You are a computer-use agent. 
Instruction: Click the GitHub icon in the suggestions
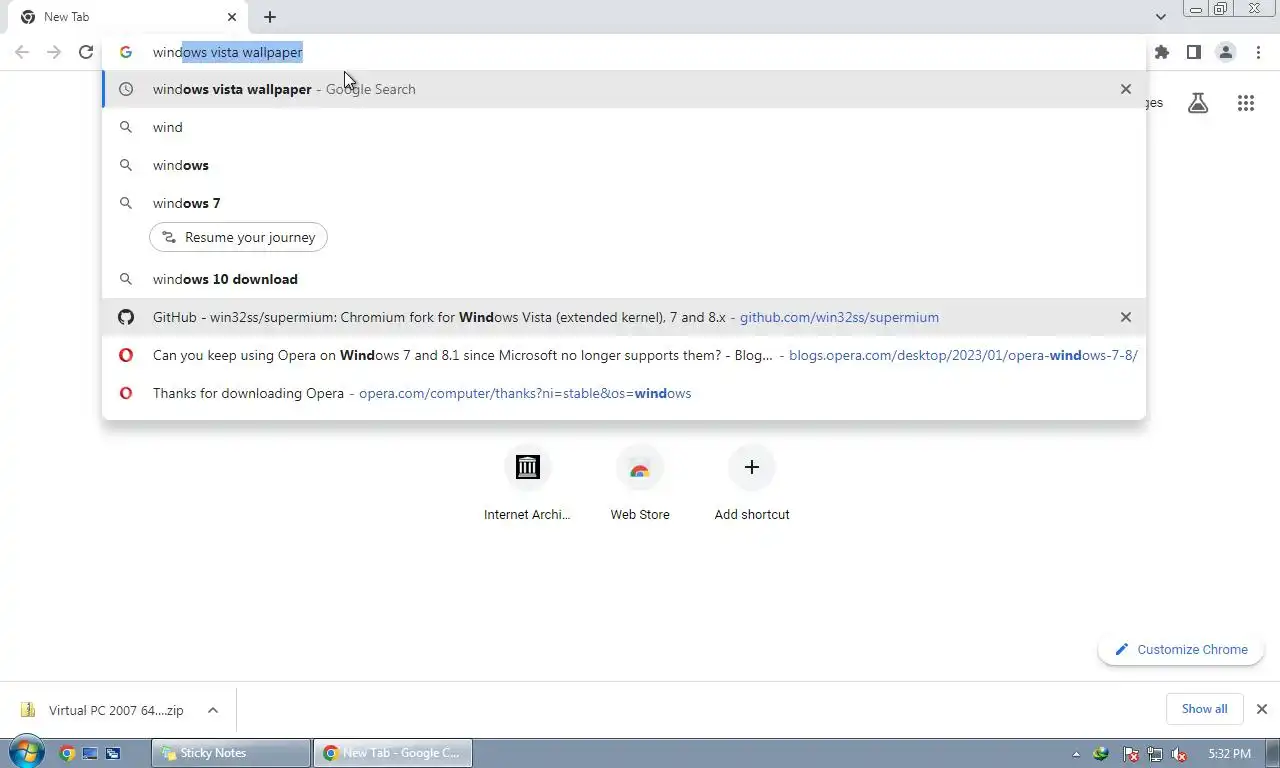coord(126,317)
